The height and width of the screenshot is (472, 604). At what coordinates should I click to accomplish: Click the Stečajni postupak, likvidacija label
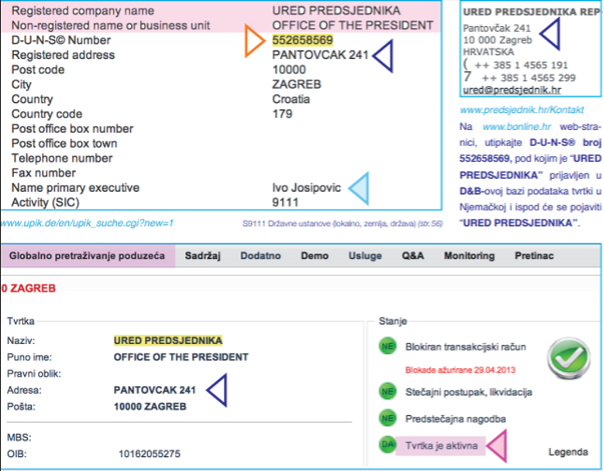469,392
